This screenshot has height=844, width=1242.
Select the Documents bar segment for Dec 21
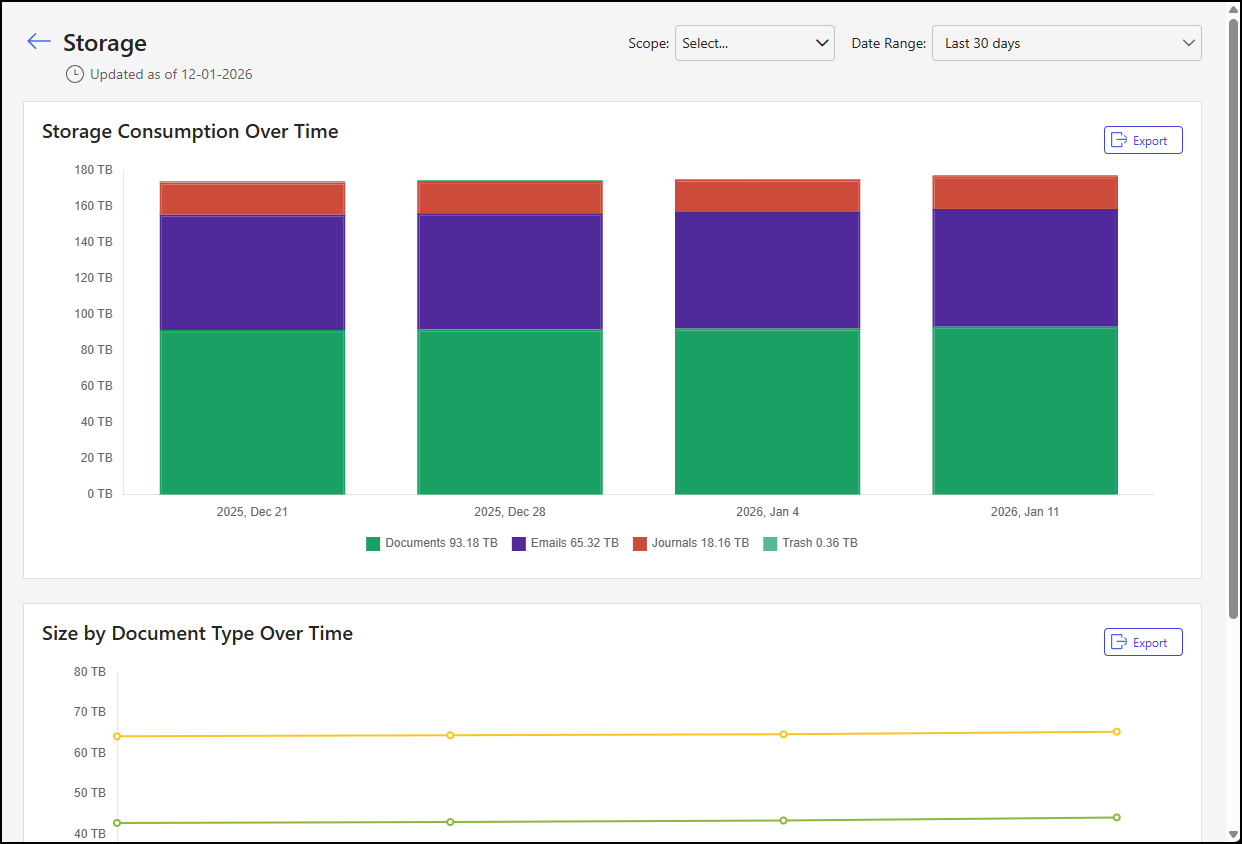pyautogui.click(x=252, y=412)
